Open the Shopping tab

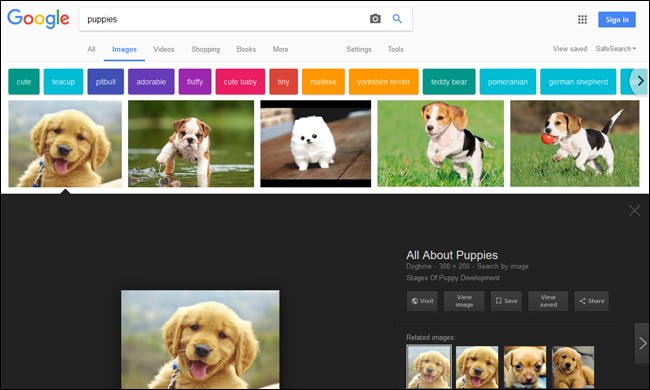206,49
